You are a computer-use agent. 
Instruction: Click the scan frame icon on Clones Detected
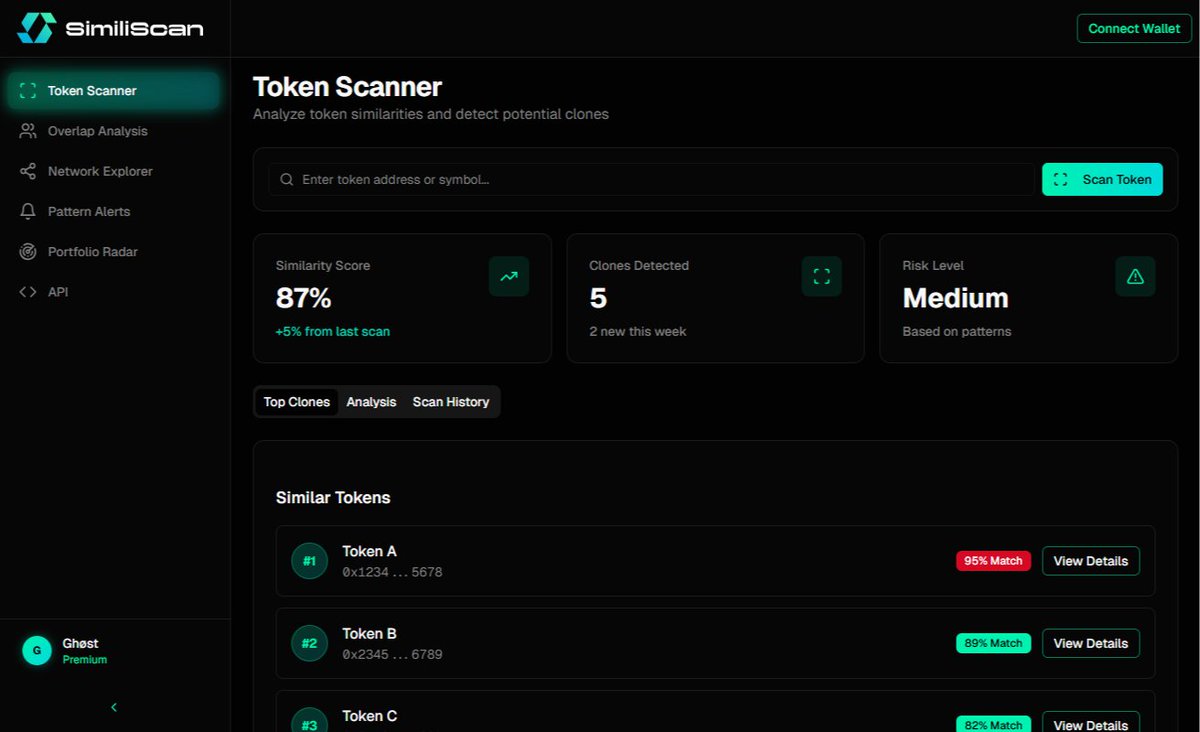(x=821, y=276)
